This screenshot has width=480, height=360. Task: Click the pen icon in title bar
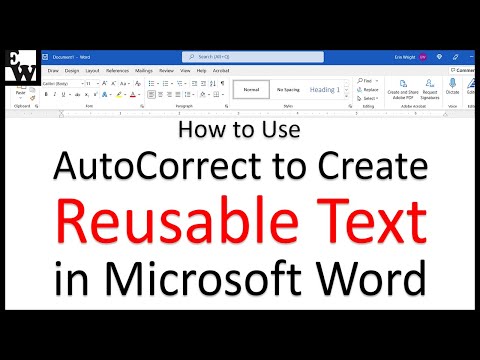[x=456, y=57]
